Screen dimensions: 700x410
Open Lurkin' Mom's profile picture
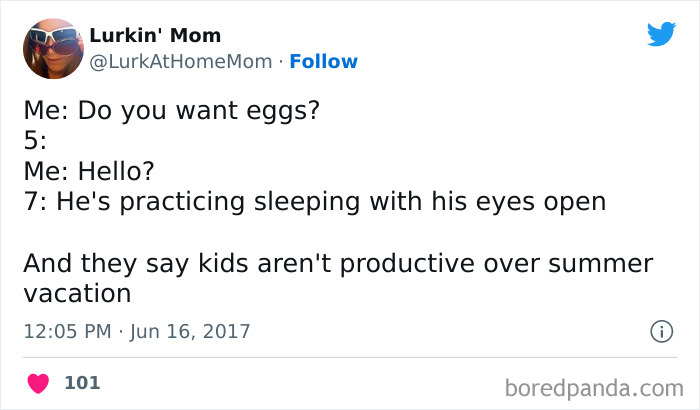[x=51, y=49]
